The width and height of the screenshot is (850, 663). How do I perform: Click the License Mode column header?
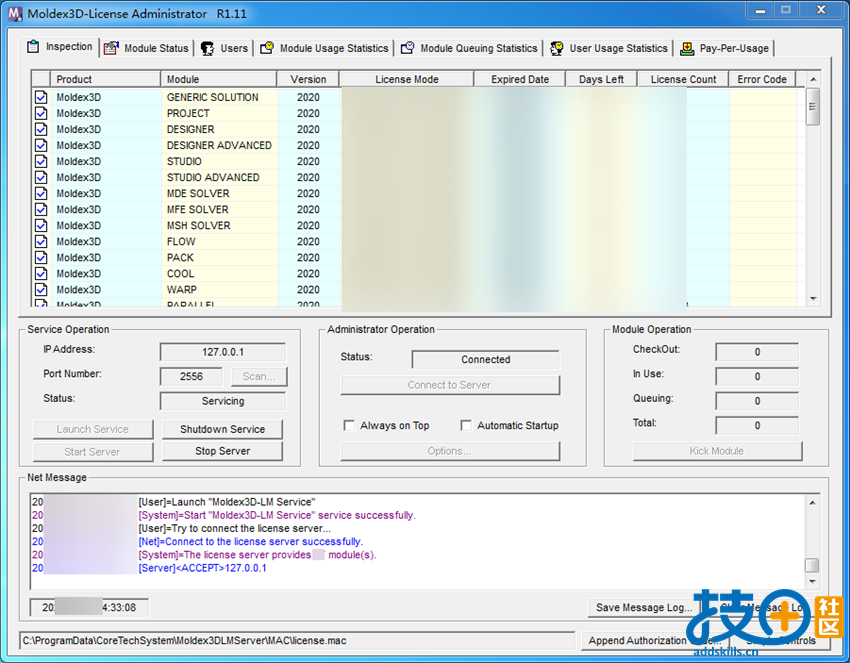[x=407, y=79]
